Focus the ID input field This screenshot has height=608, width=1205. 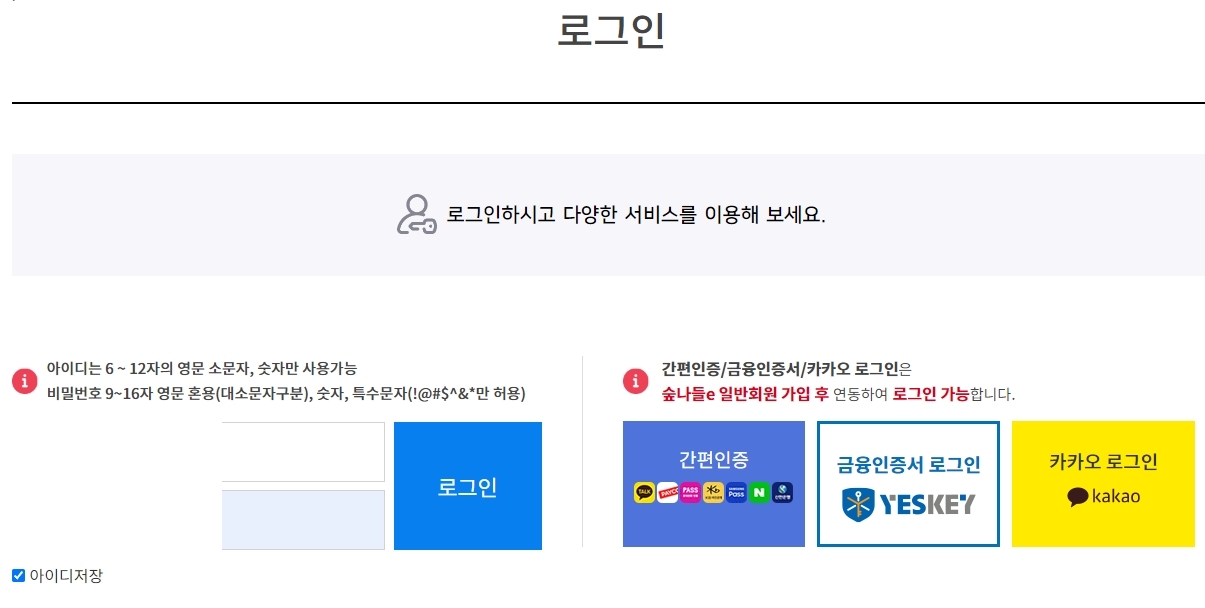(303, 452)
